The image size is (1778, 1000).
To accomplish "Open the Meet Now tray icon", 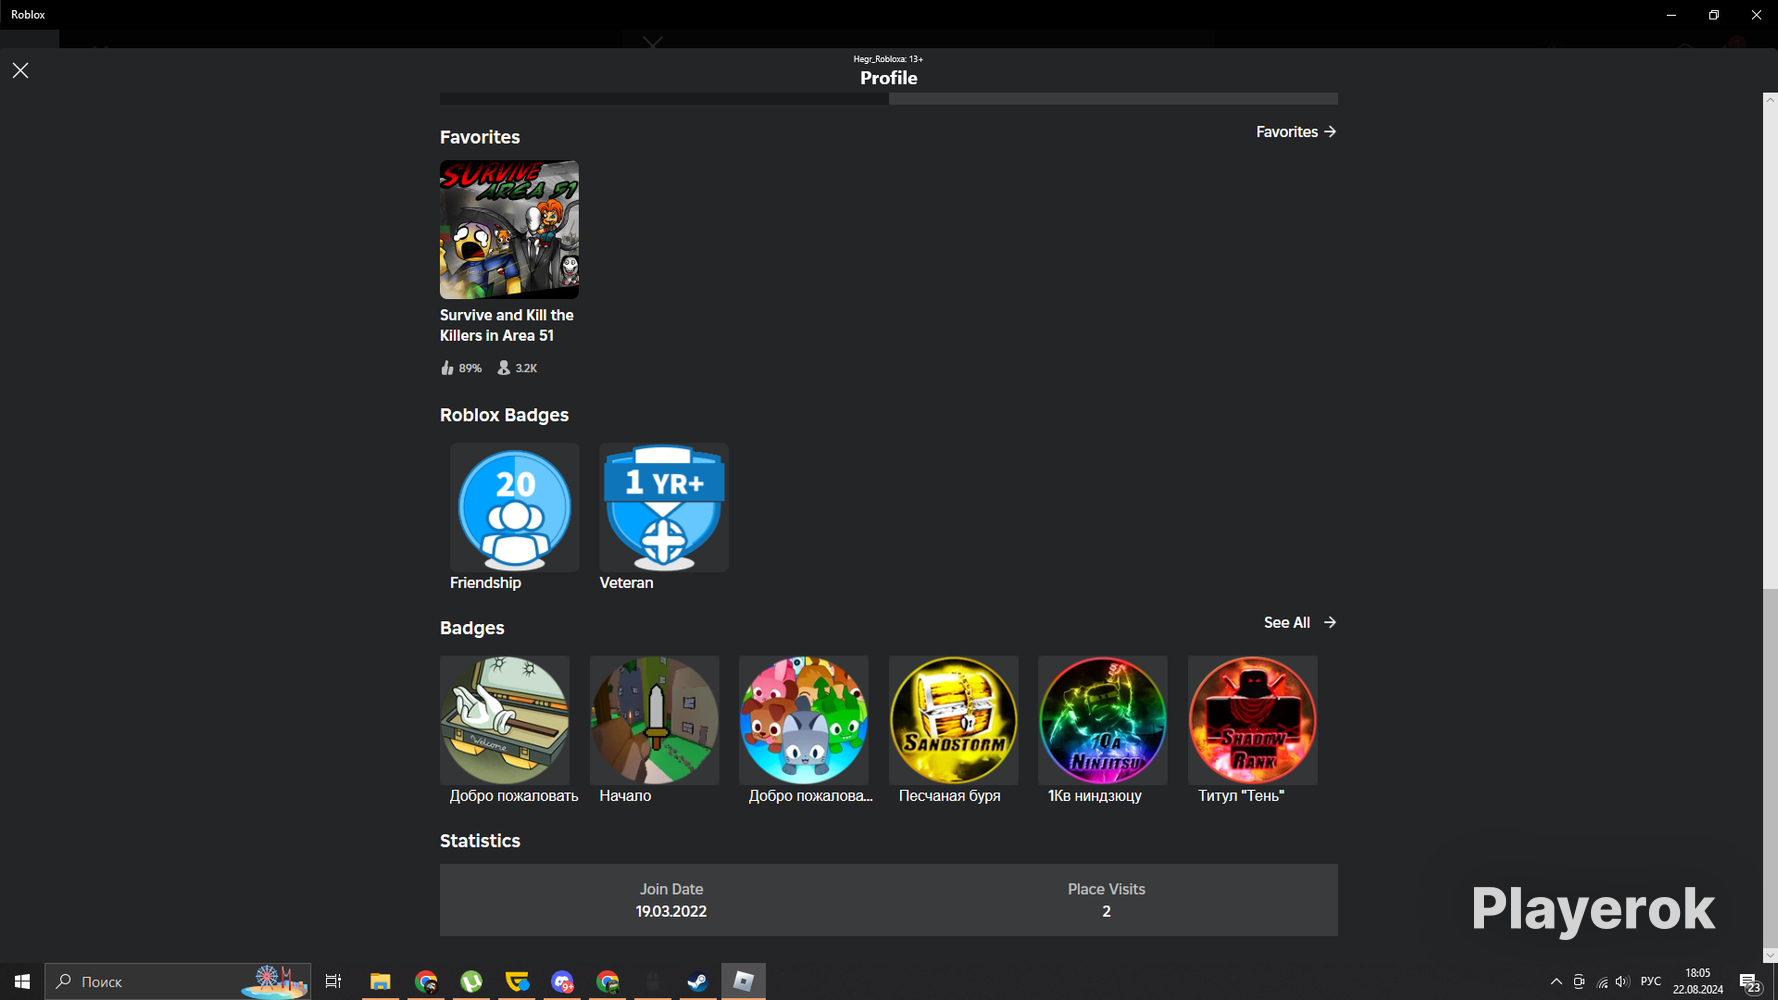I will click(1579, 982).
